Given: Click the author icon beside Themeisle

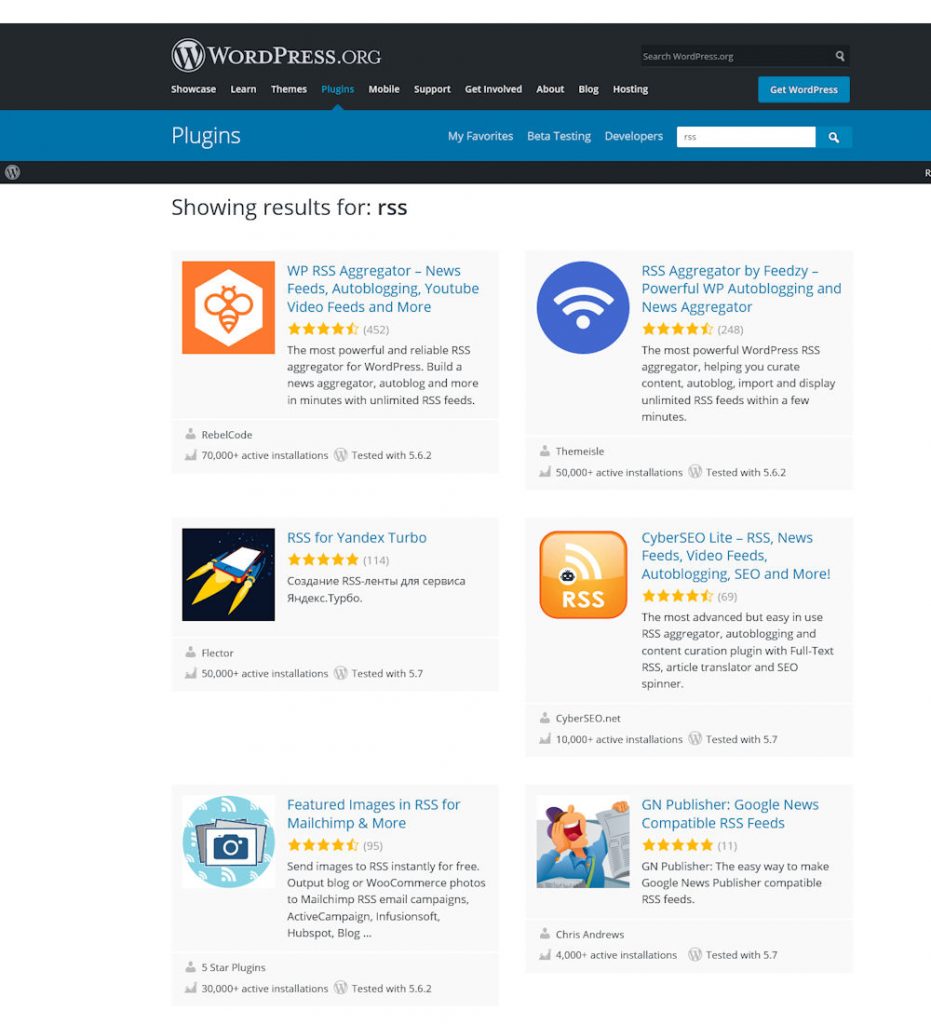Looking at the screenshot, I should click(545, 451).
